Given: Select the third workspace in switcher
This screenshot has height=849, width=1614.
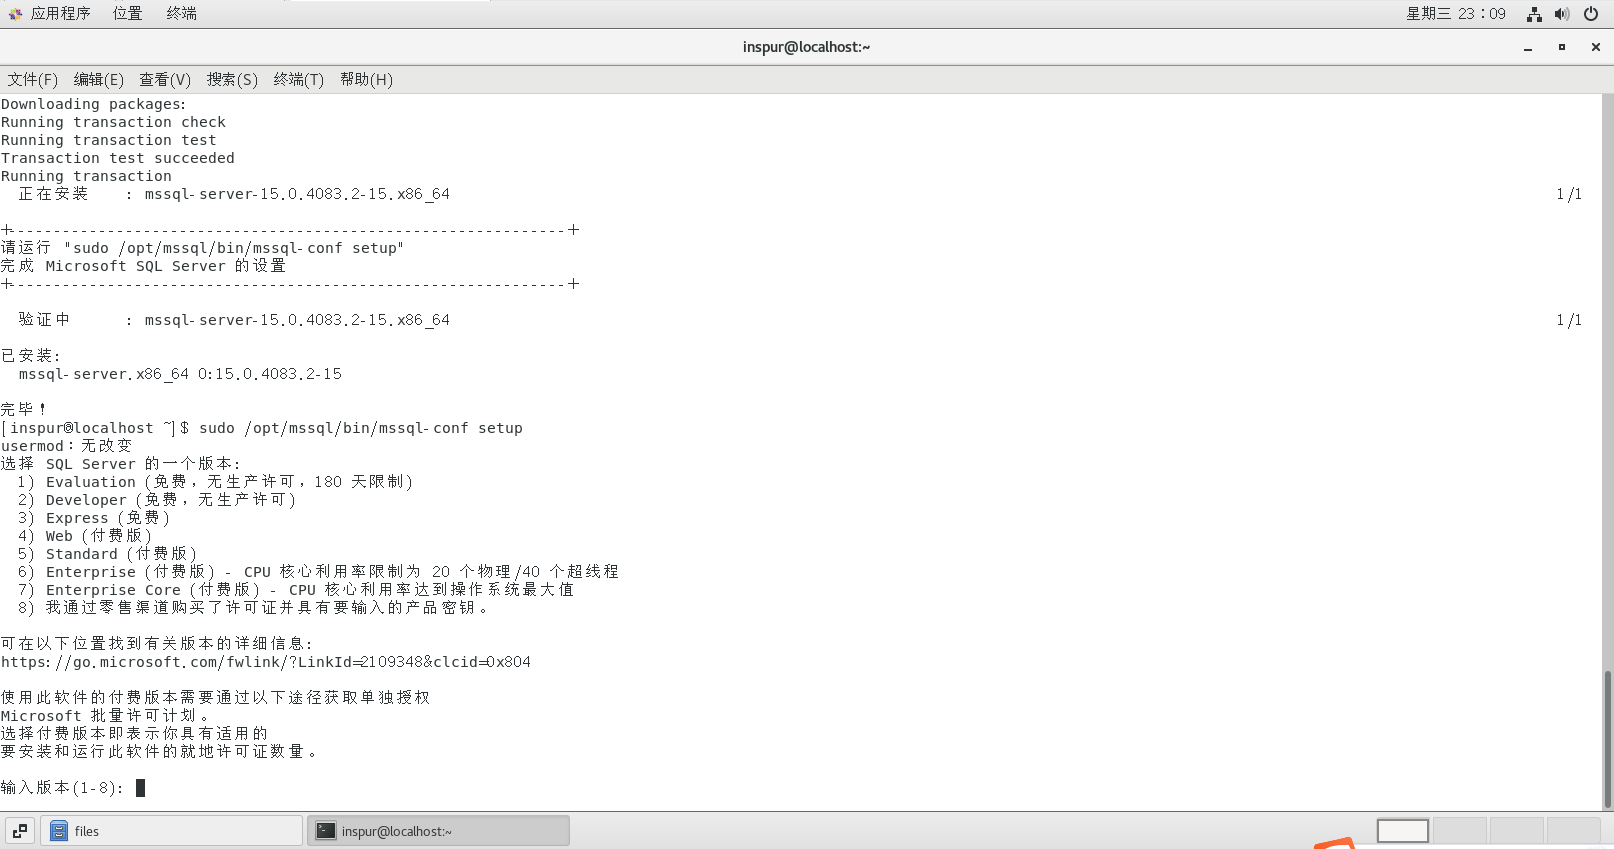Looking at the screenshot, I should [1517, 831].
